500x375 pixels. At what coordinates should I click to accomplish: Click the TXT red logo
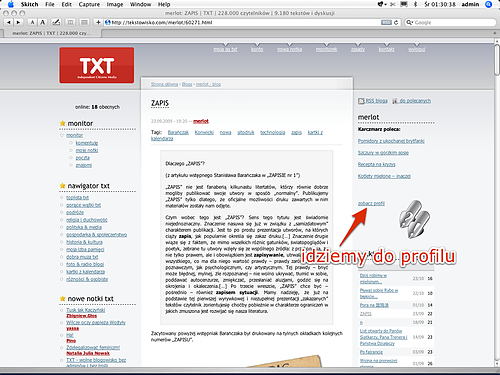(x=97, y=65)
